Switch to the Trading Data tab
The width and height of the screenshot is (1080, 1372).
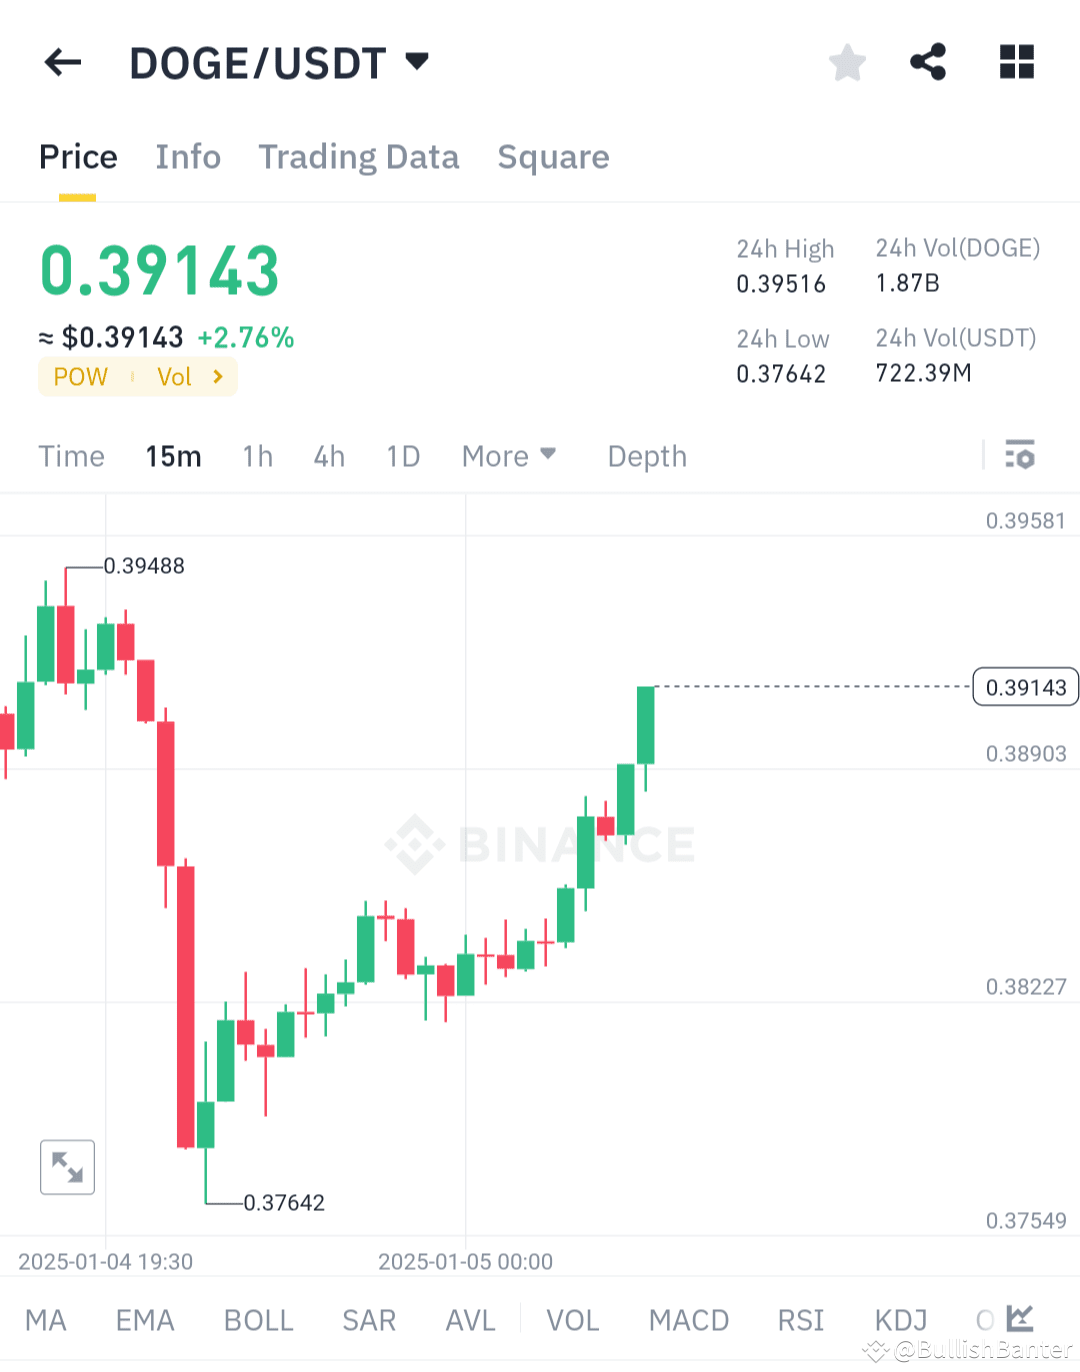(359, 157)
